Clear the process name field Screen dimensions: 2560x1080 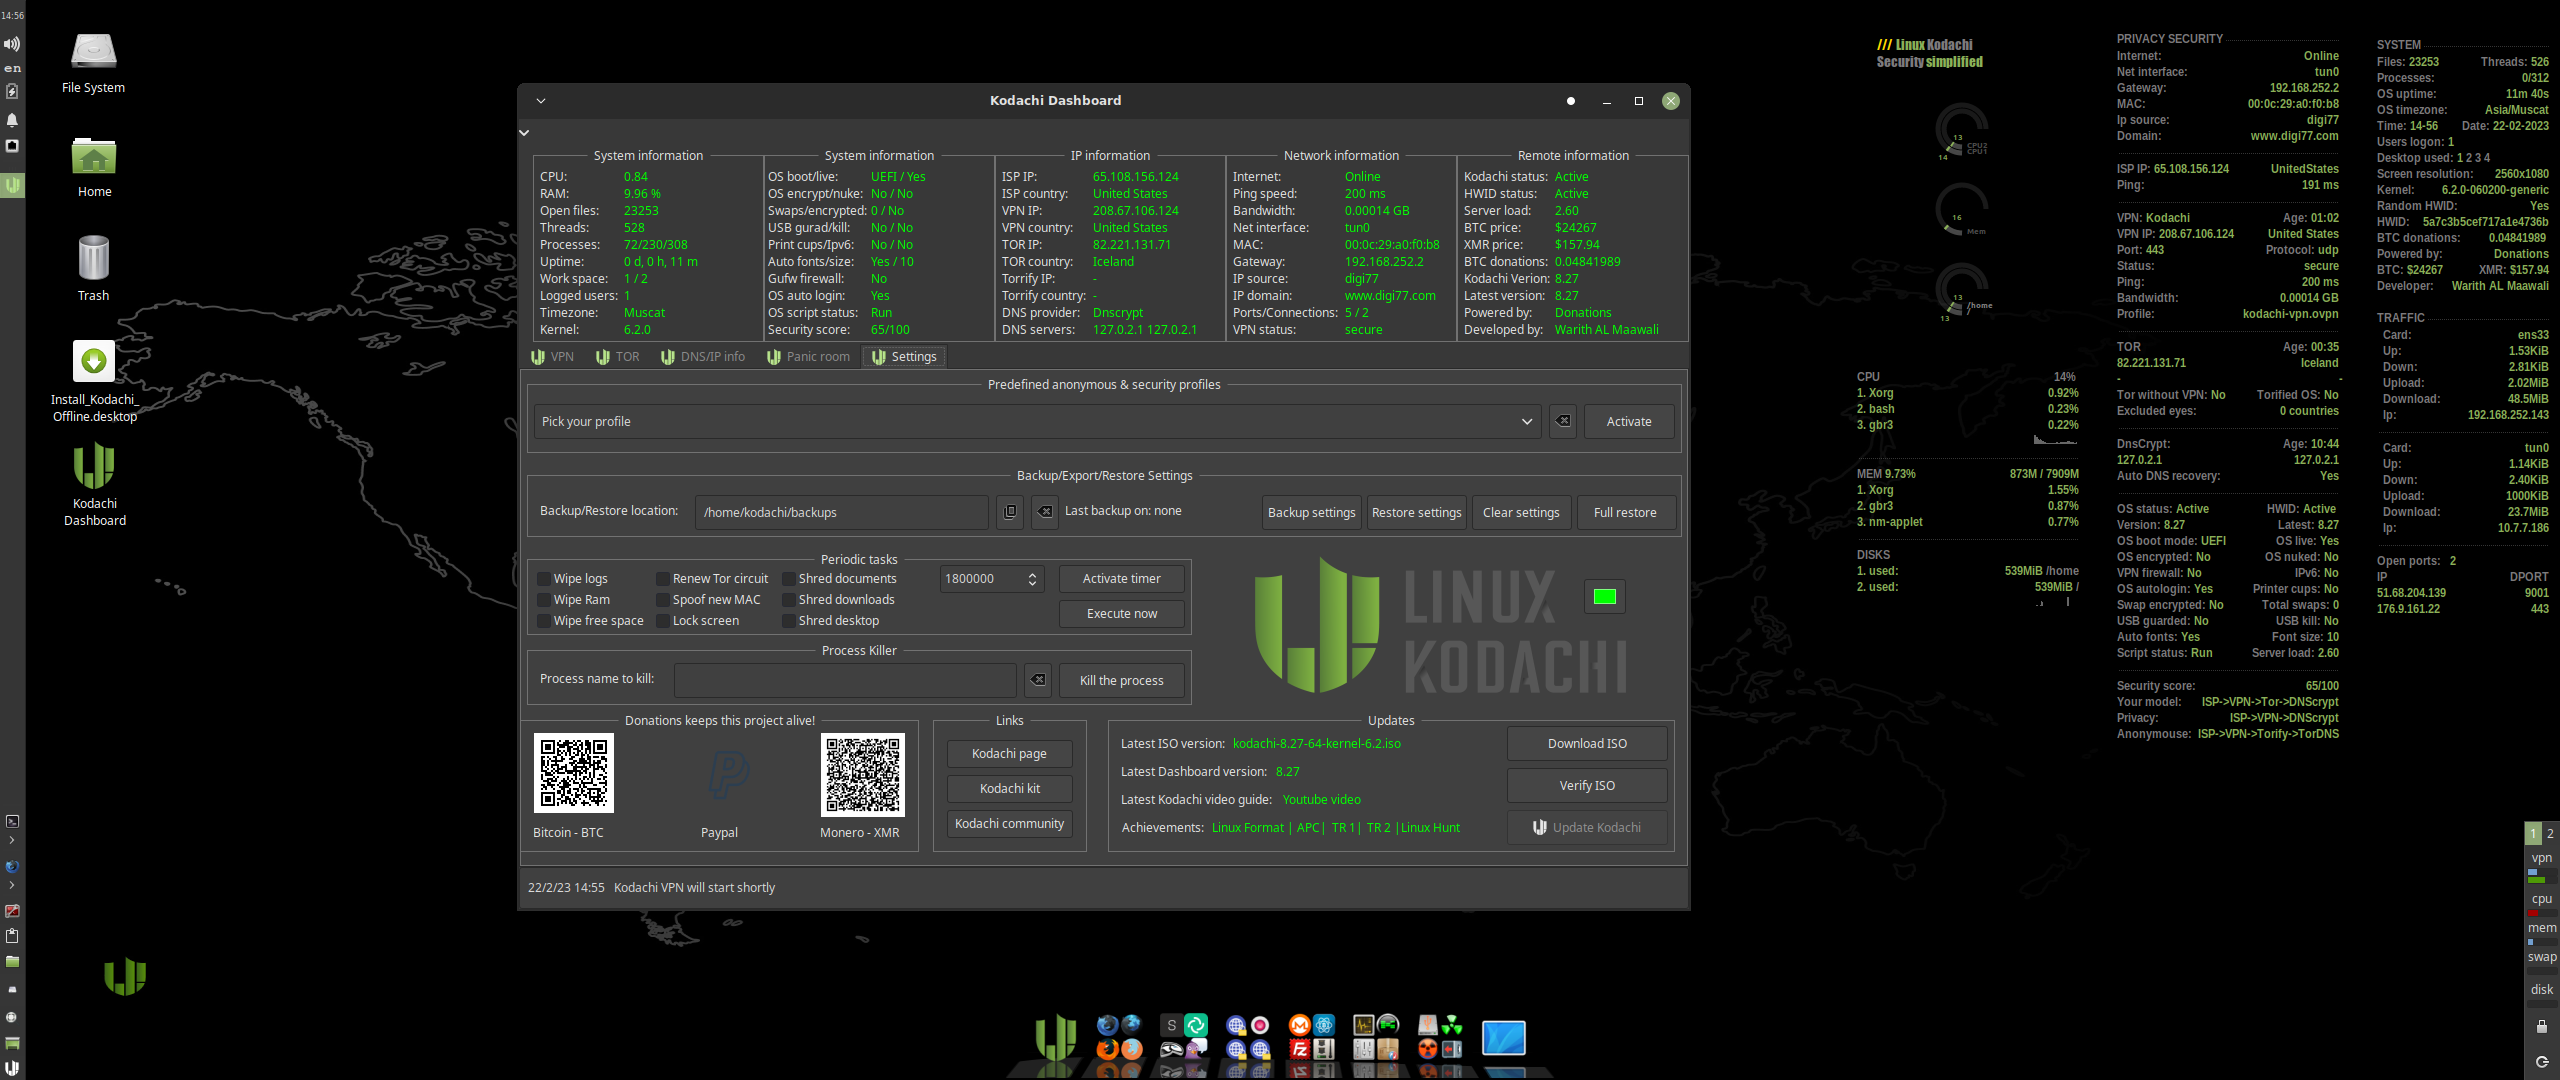point(1039,680)
